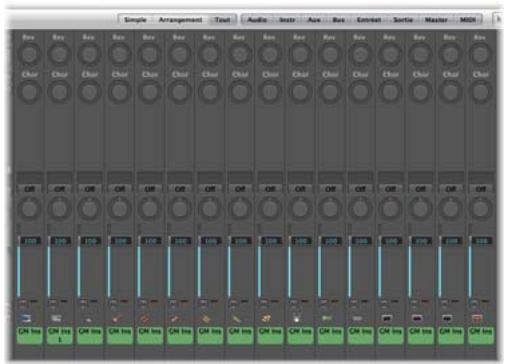Click the white instrument icon on channel strip 10
The height and width of the screenshot is (364, 507).
[x=296, y=319]
